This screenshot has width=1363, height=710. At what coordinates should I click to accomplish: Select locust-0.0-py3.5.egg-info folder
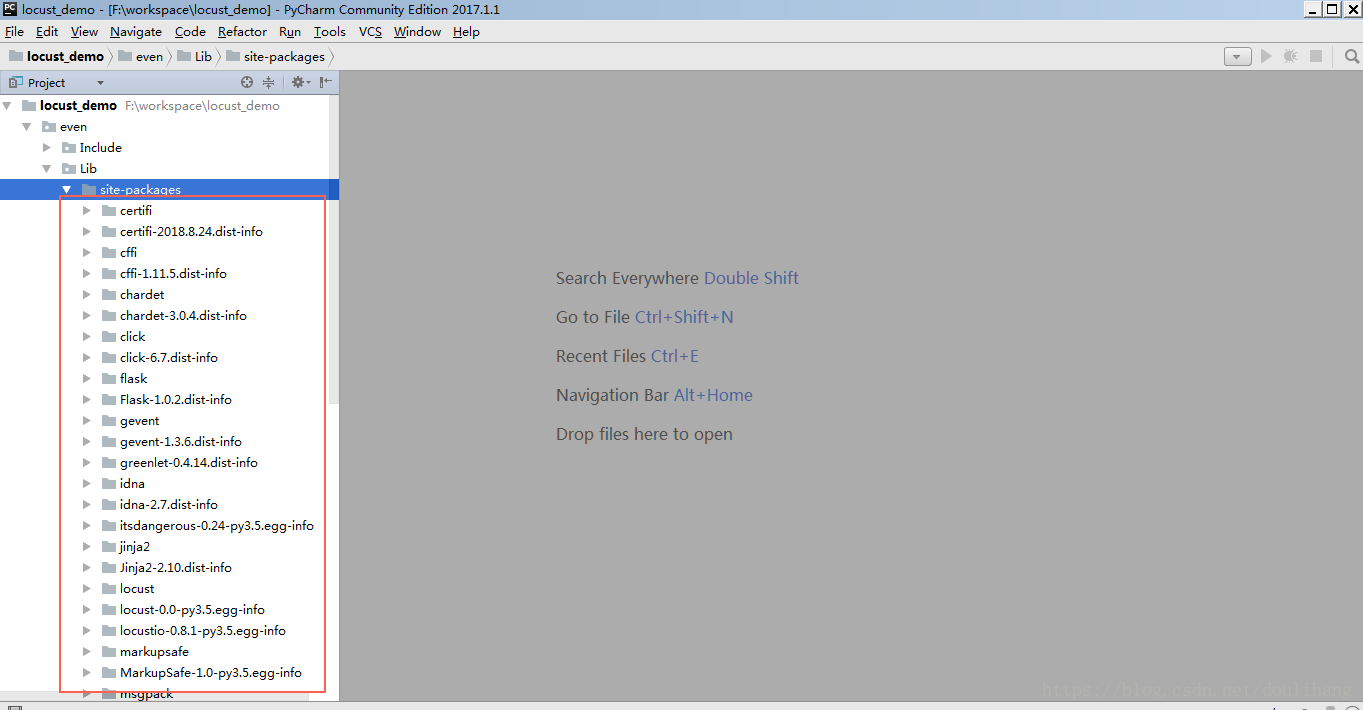[x=192, y=610]
